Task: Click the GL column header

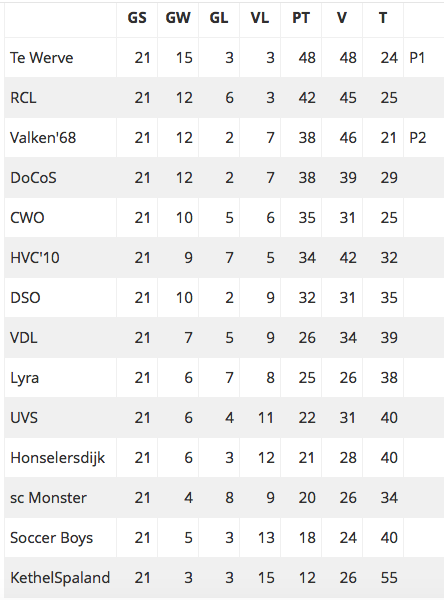Action: pos(219,18)
